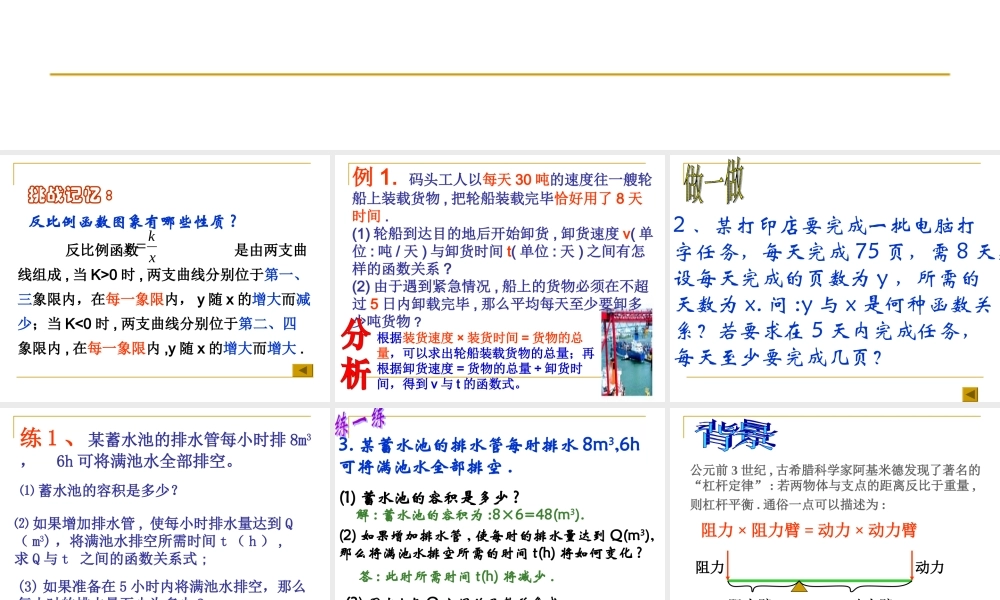Click the 挑战记忆 wordart title
This screenshot has width=1000, height=600.
(x=70, y=194)
